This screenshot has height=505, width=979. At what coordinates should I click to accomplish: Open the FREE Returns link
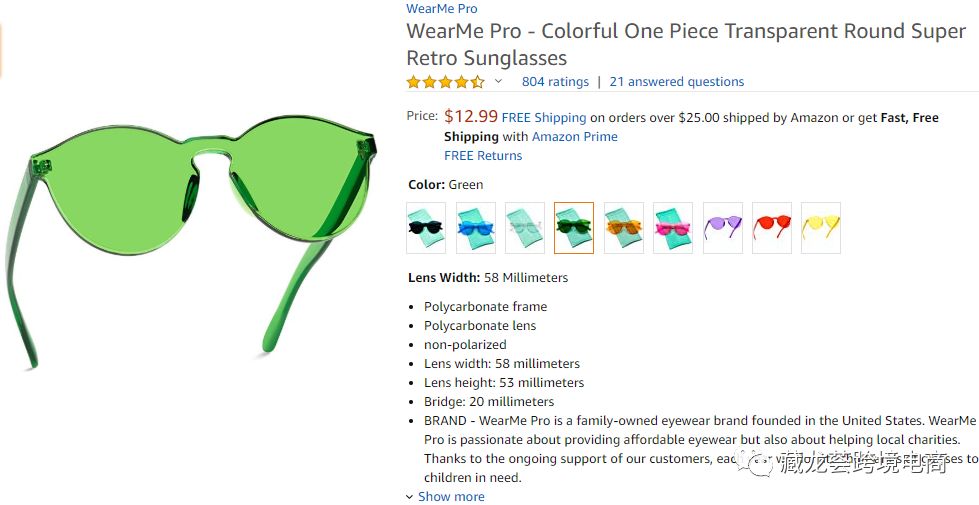[x=483, y=156]
